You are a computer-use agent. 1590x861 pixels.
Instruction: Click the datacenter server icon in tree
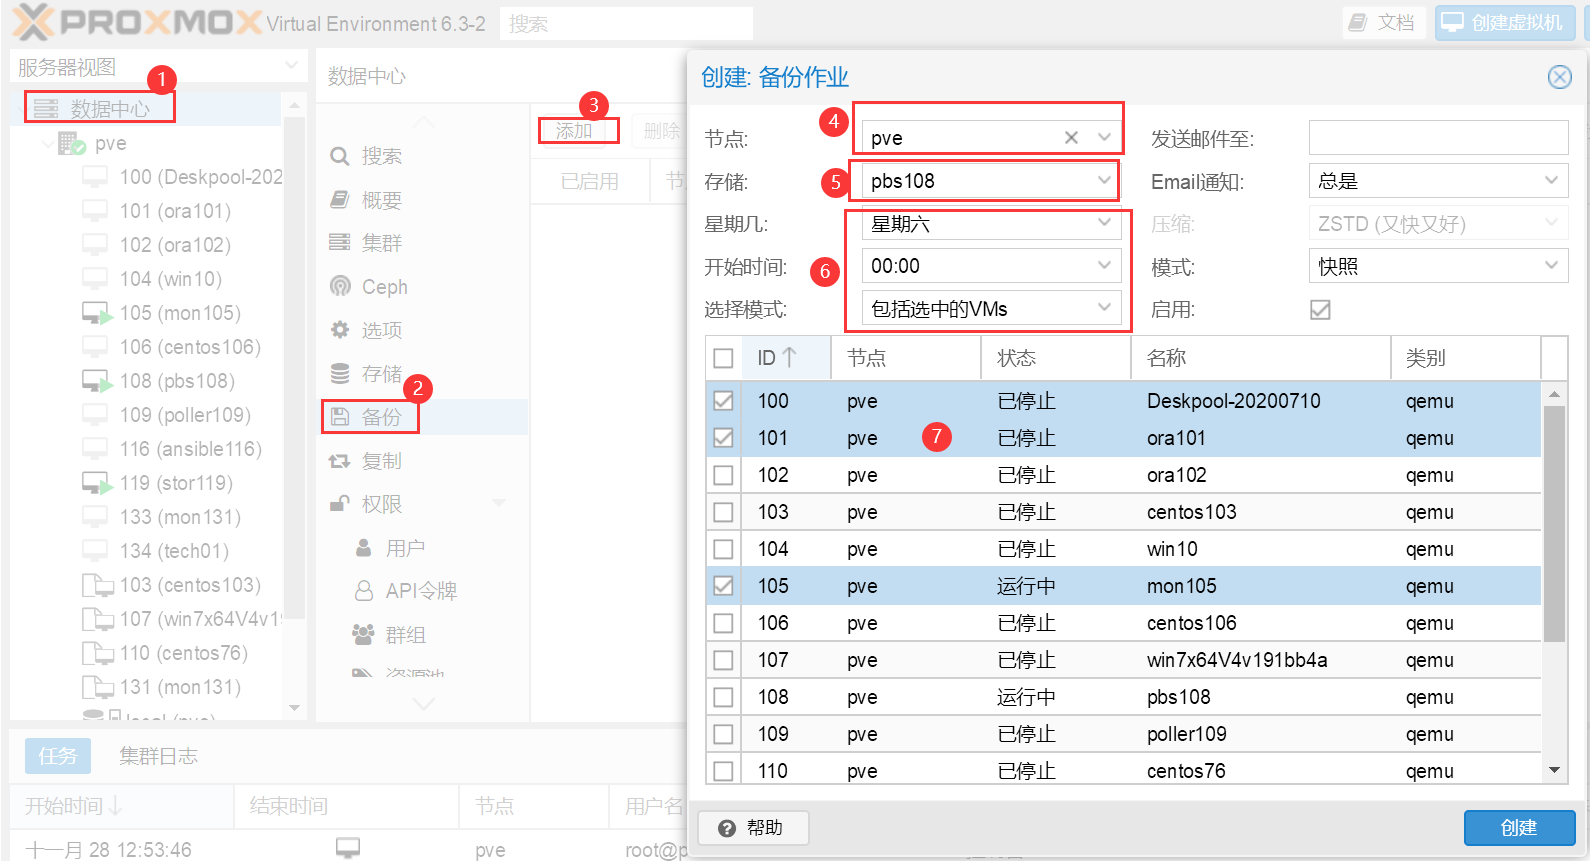point(46,108)
